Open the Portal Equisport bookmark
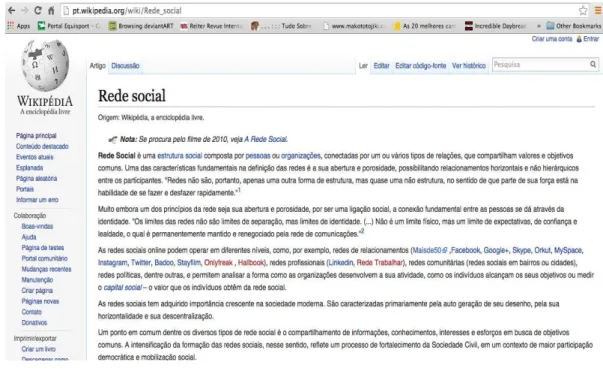The height and width of the screenshot is (374, 603). (x=68, y=26)
